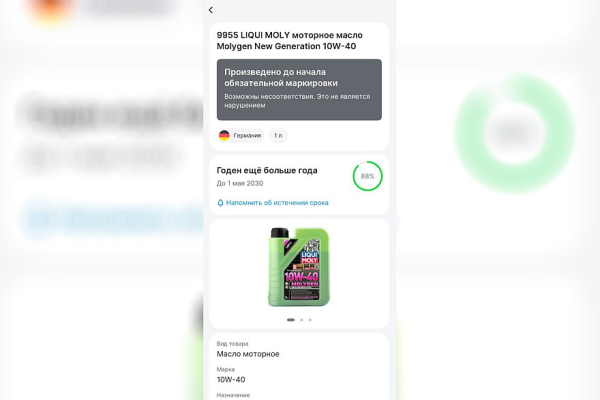Viewport: 600px width, 400px height.
Task: Click the 'Назначение' field label
Action: pos(233,395)
